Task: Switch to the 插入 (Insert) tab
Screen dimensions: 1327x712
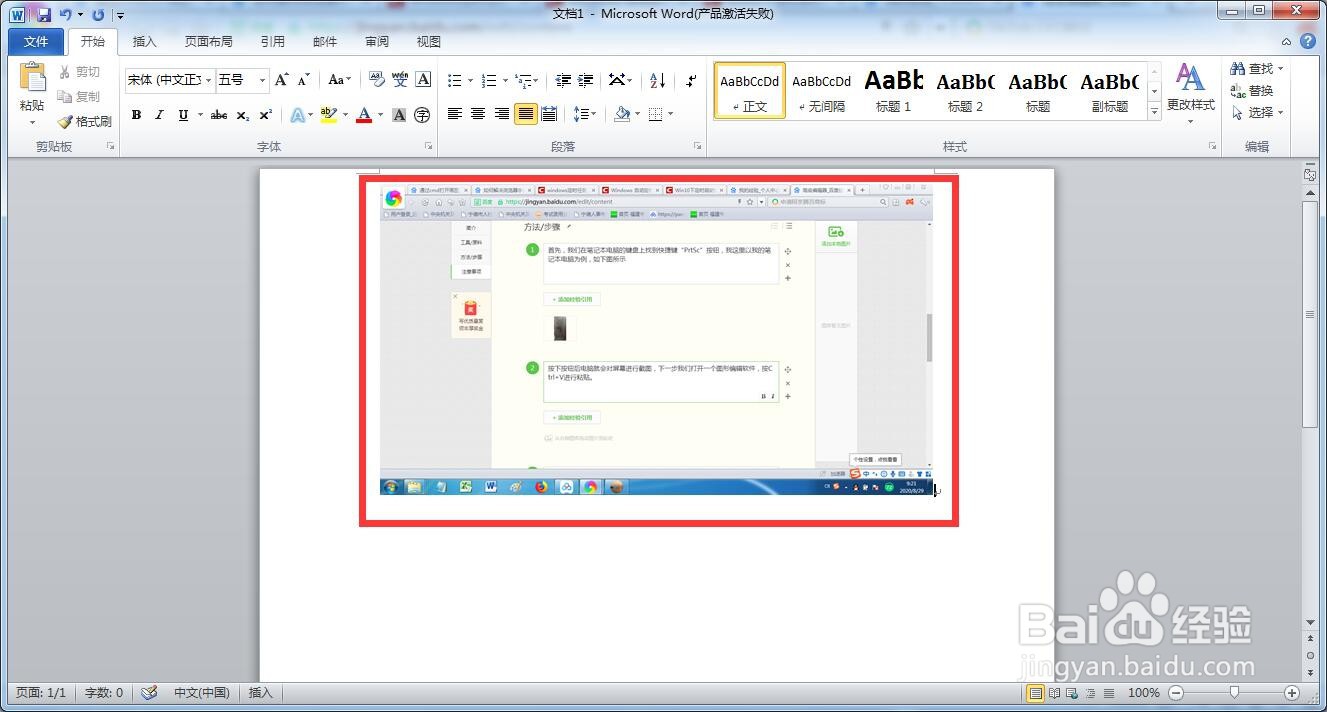Action: 145,42
